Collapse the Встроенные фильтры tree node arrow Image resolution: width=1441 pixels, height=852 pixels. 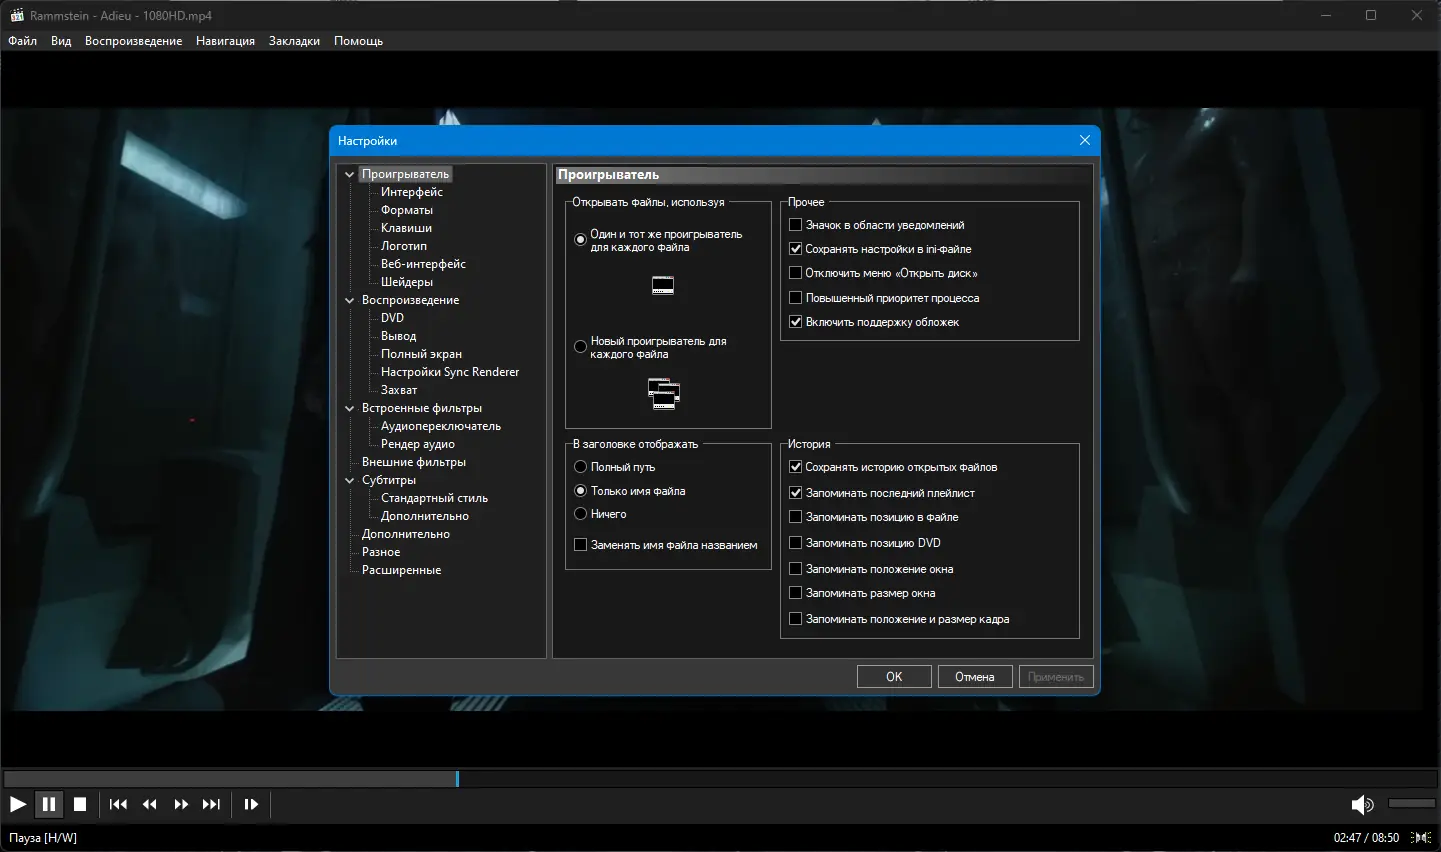350,408
